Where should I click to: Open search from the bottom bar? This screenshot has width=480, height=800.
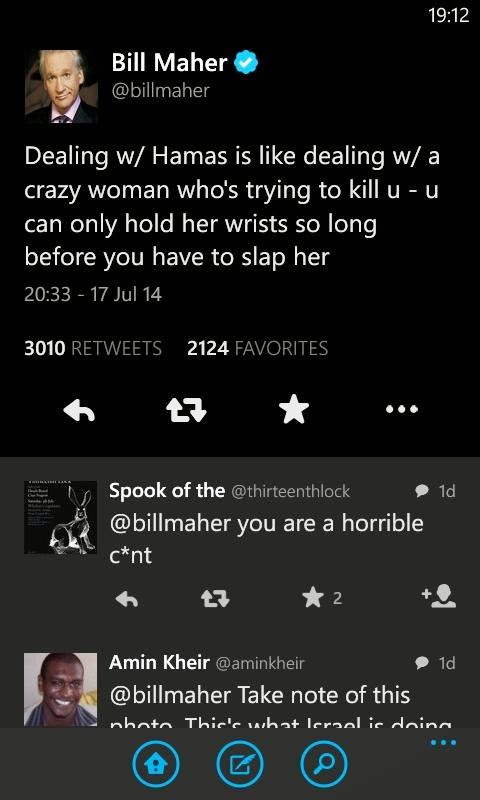coord(324,764)
